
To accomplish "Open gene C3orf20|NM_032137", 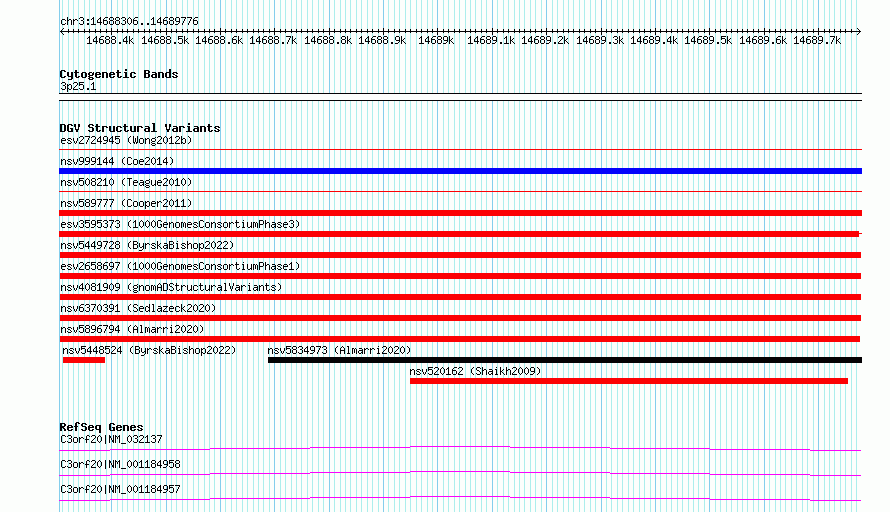I will click(x=111, y=439).
